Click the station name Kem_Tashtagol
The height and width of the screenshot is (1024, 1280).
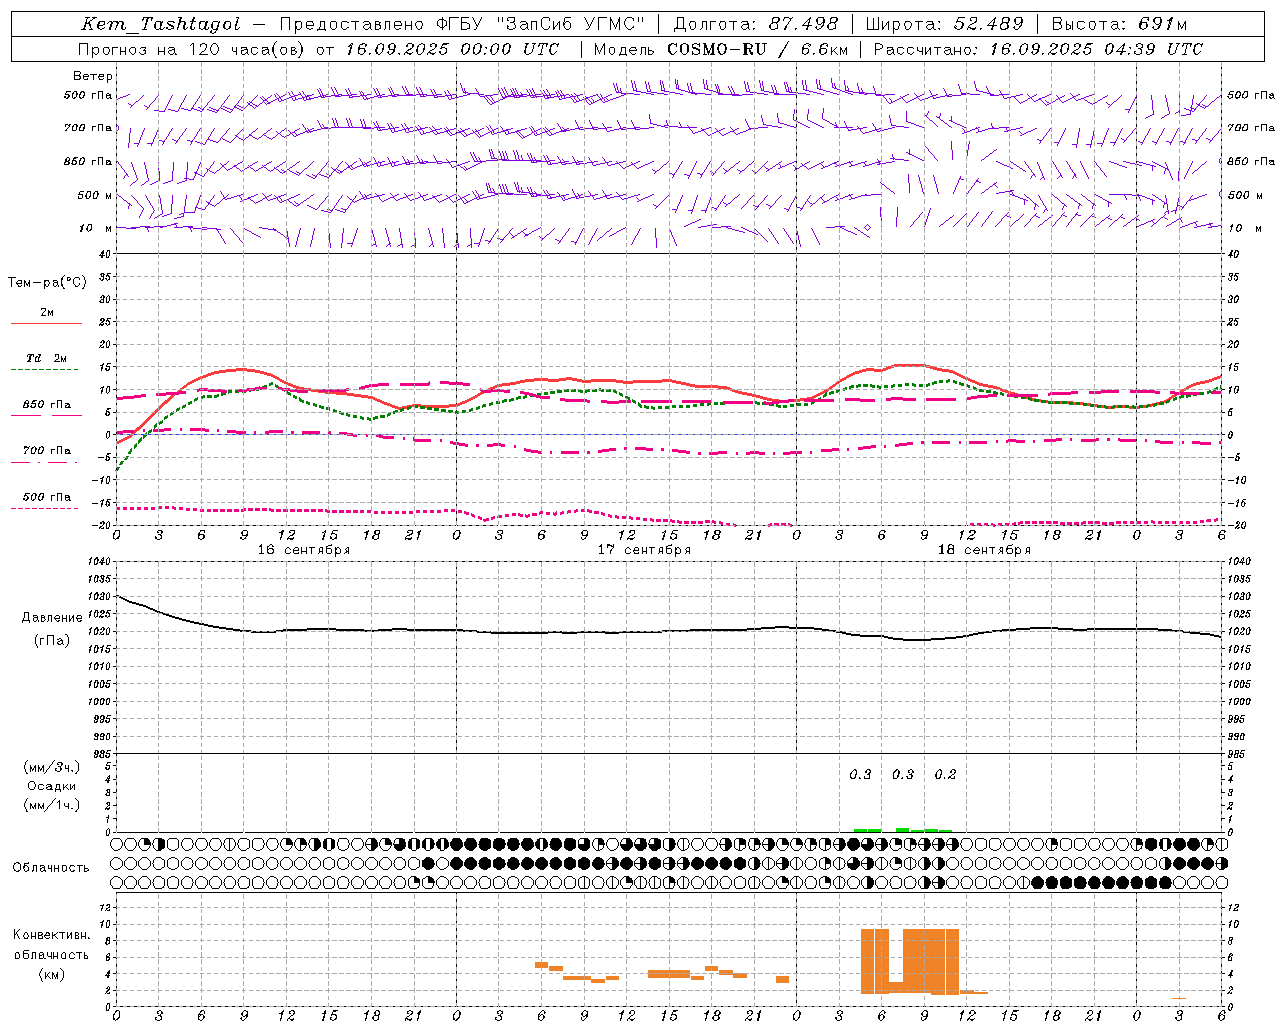(161, 24)
